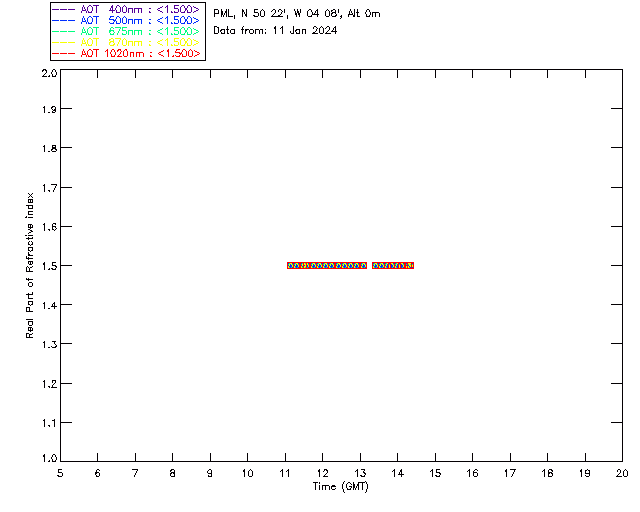The image size is (640, 512).
Task: Click x-axis label 11
Action: point(285,473)
